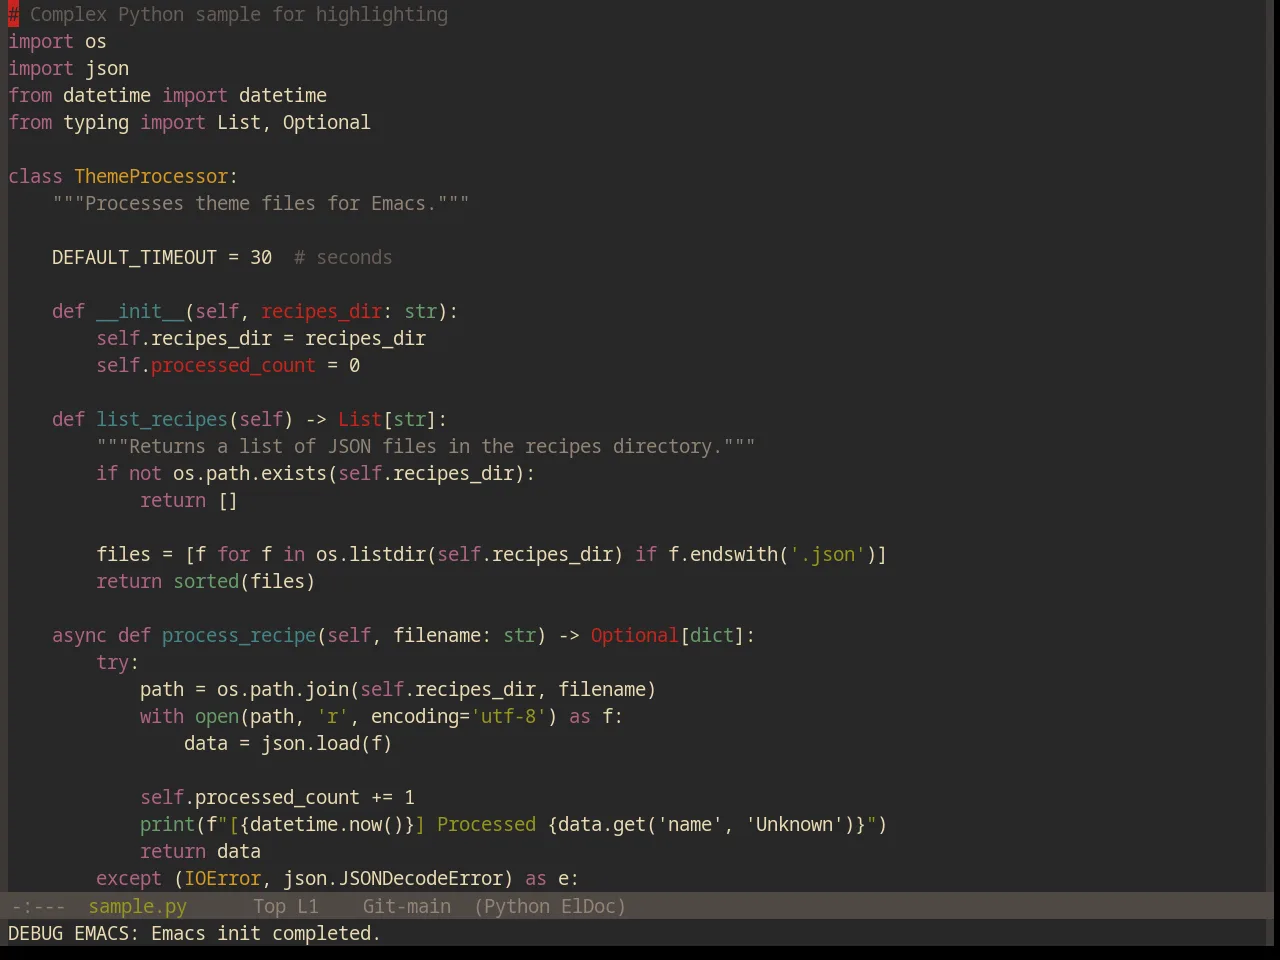
Task: Click the comment 'Complex Python sample for highlighting'
Action: click(x=239, y=15)
